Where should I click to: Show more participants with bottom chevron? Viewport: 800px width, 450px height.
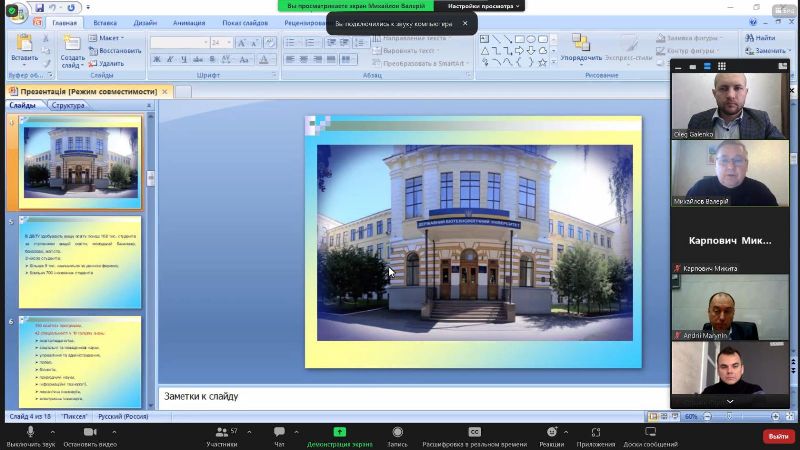pyautogui.click(x=729, y=401)
